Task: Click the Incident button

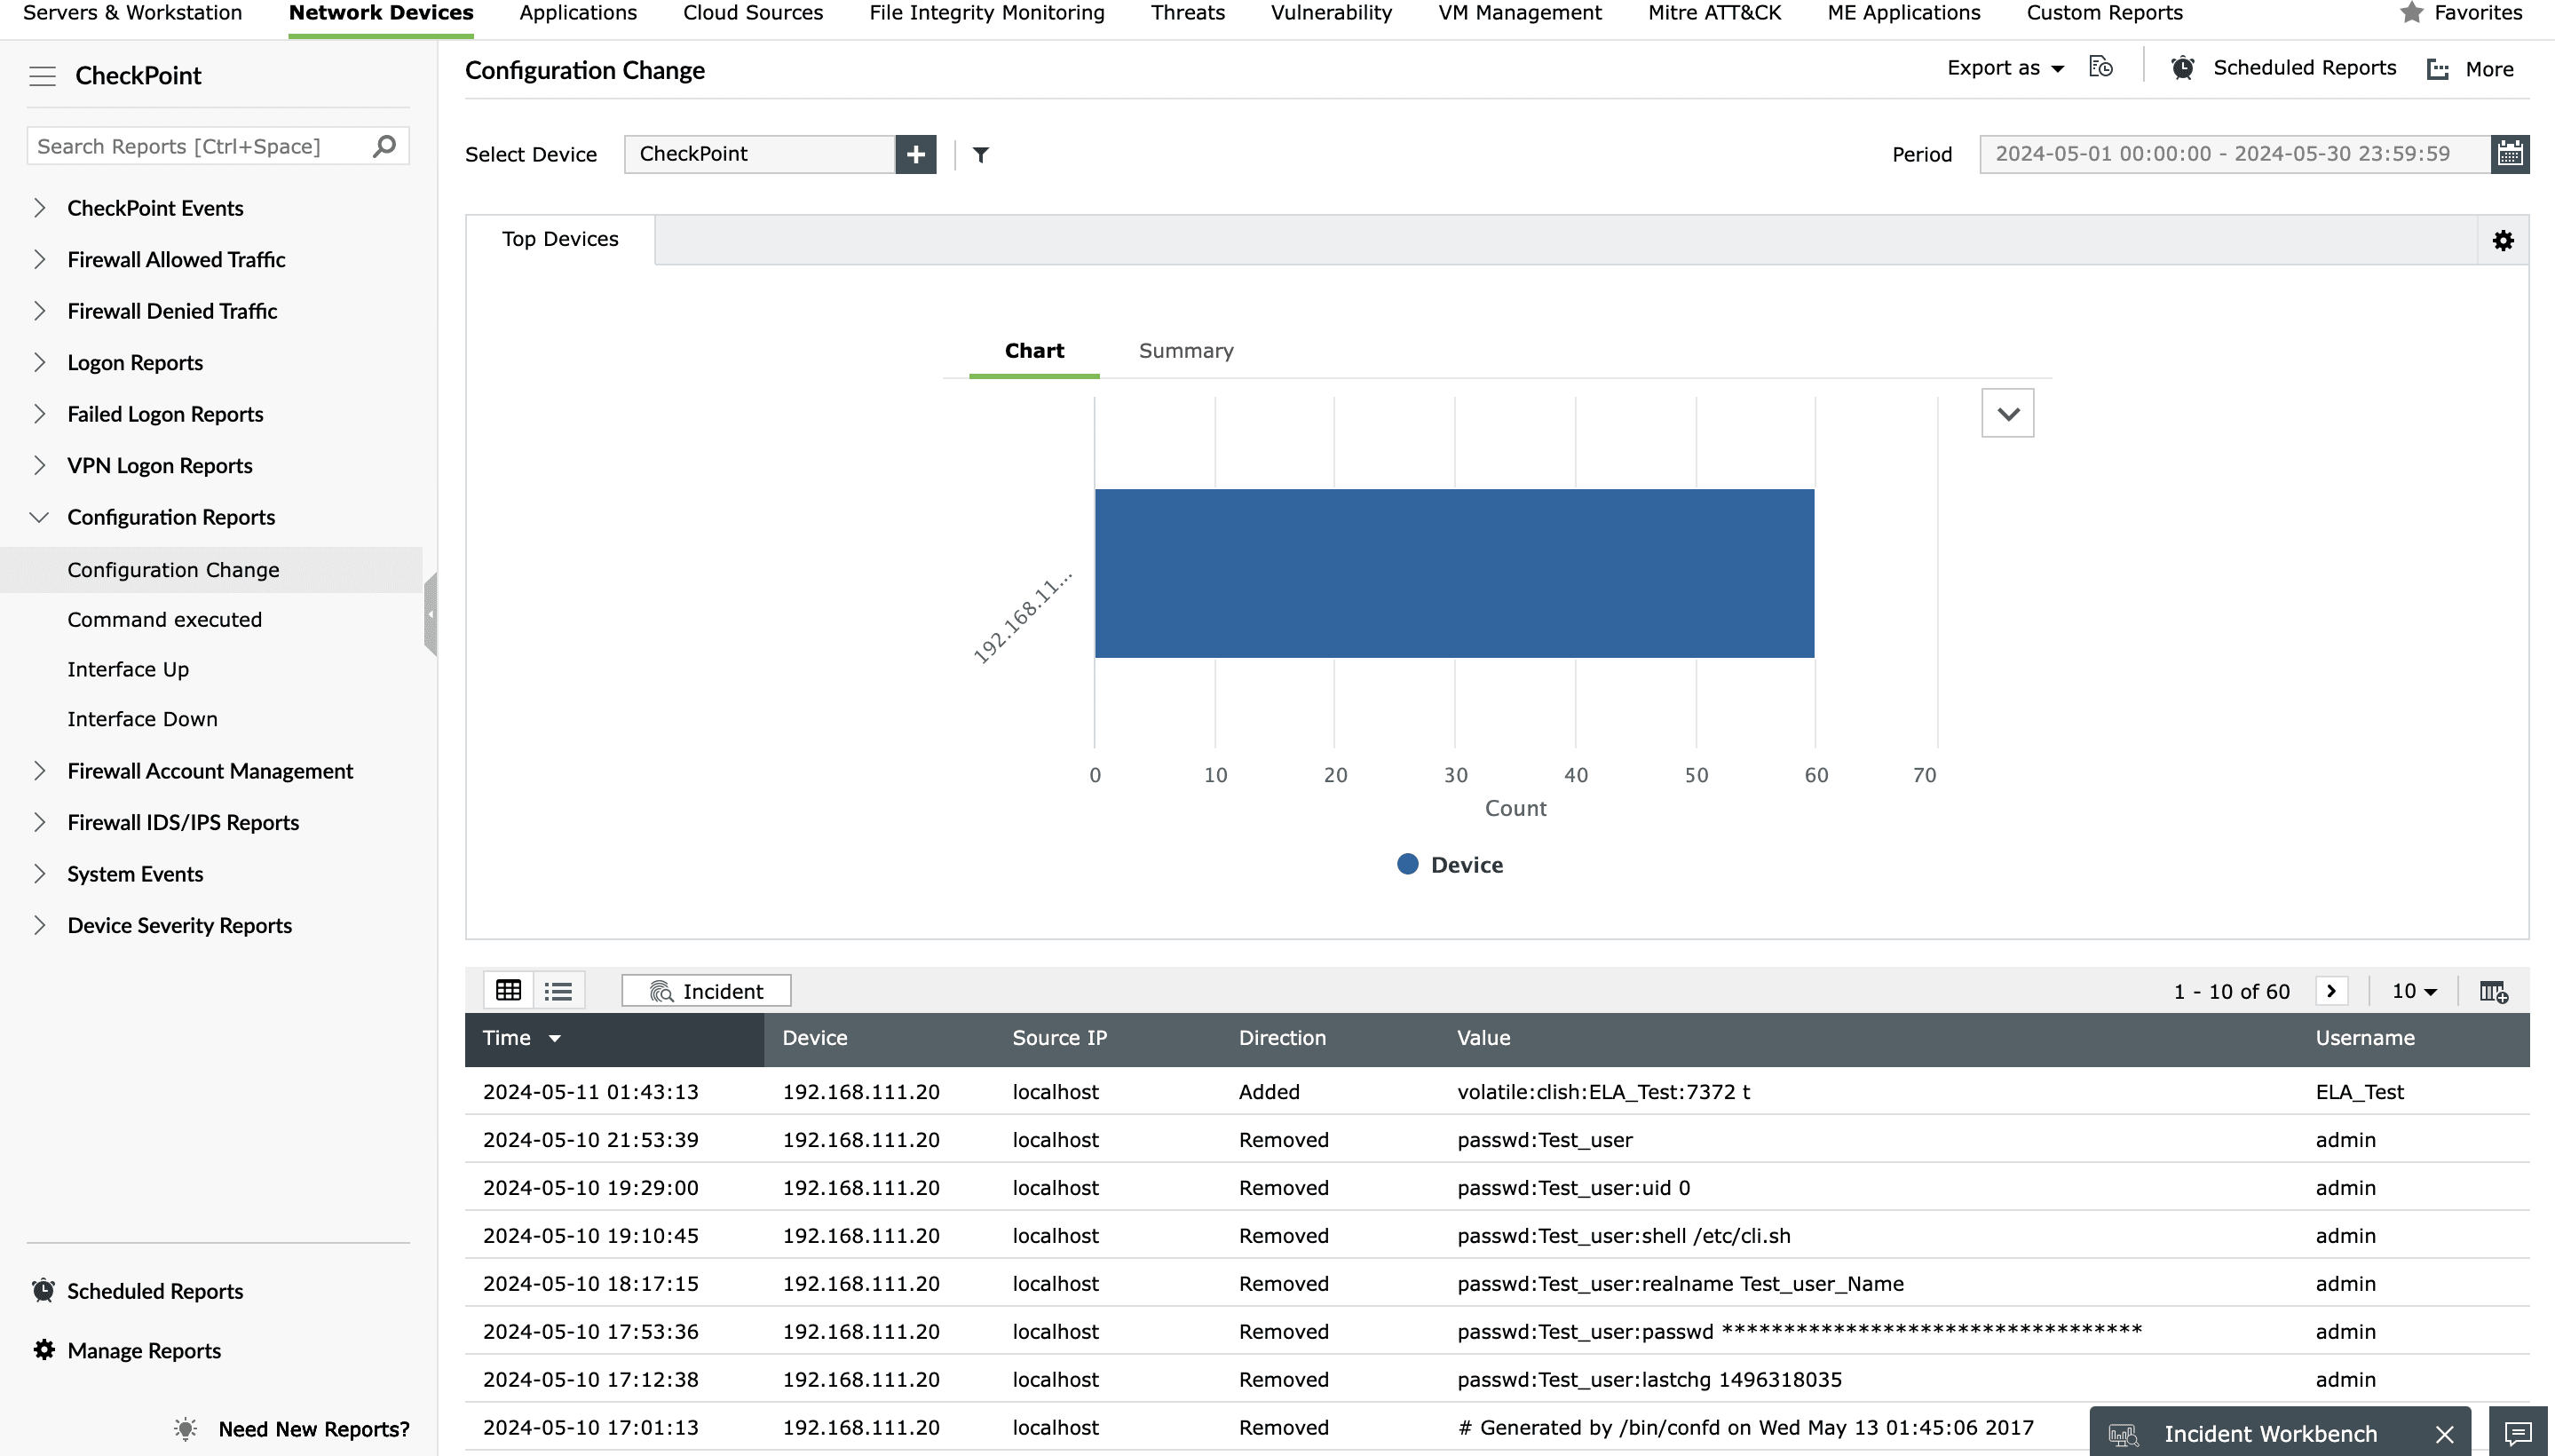Action: click(706, 990)
